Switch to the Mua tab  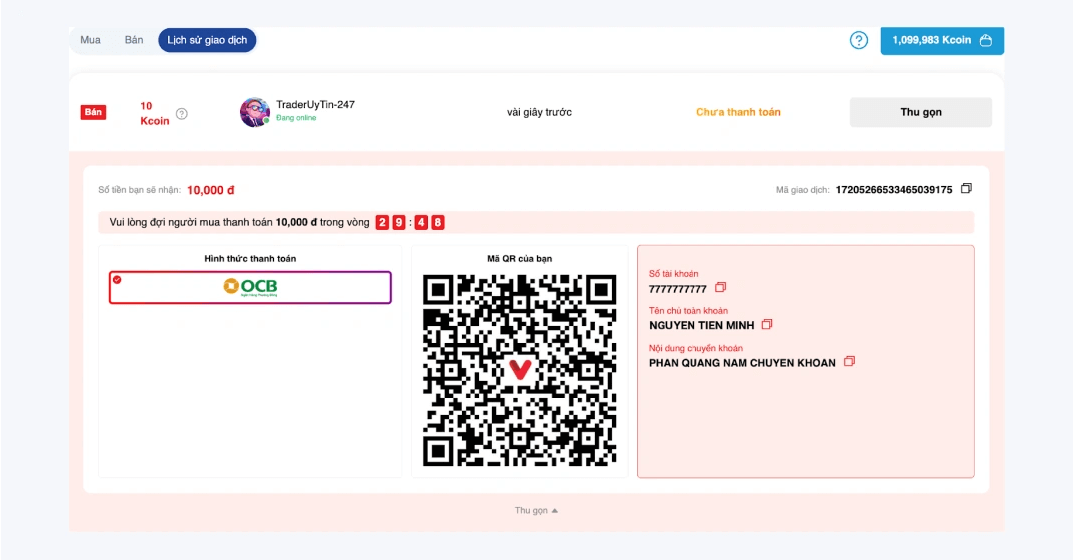coord(90,40)
